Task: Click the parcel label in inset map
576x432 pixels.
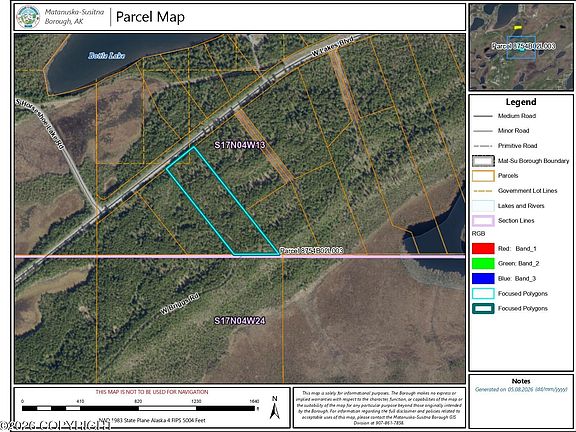Action: pos(523,46)
